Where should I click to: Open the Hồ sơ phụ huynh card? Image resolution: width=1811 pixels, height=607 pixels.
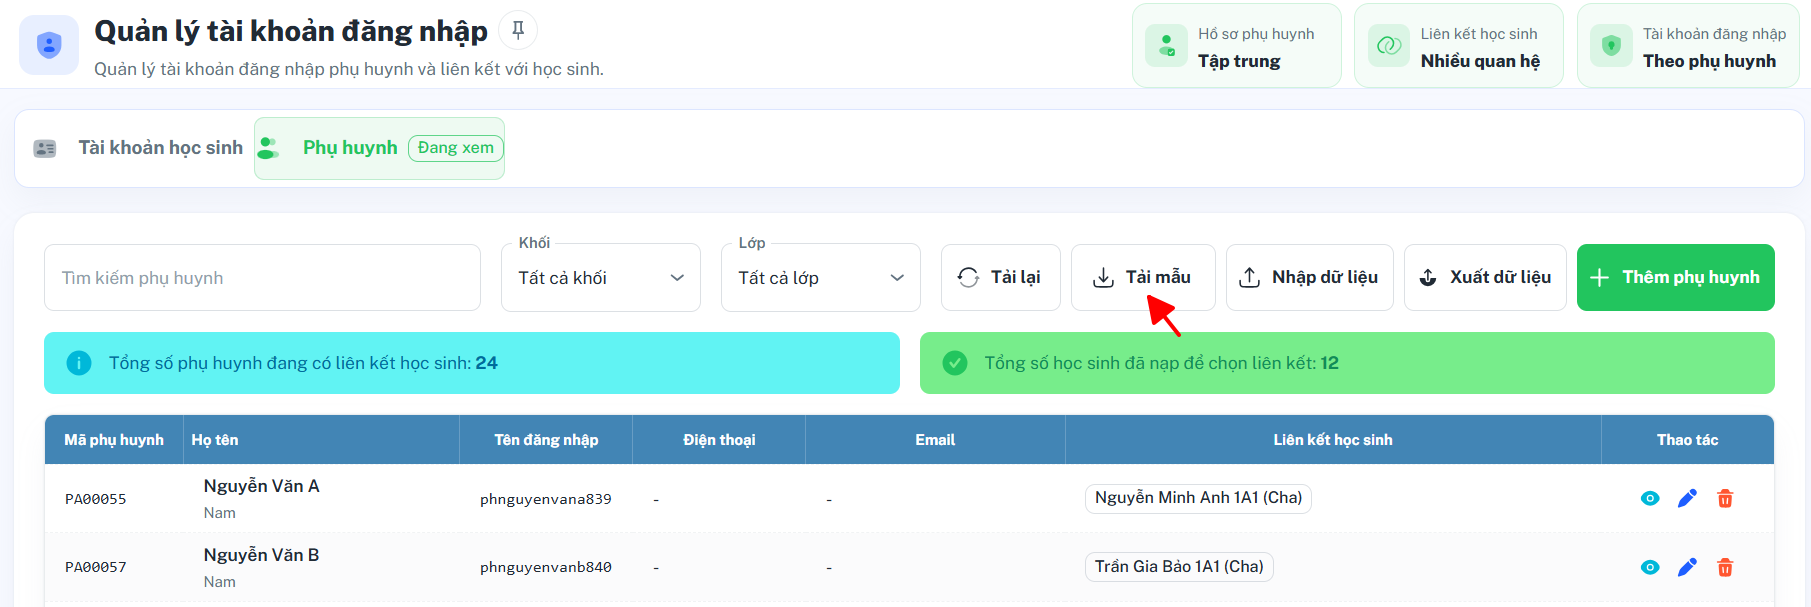(x=1237, y=46)
